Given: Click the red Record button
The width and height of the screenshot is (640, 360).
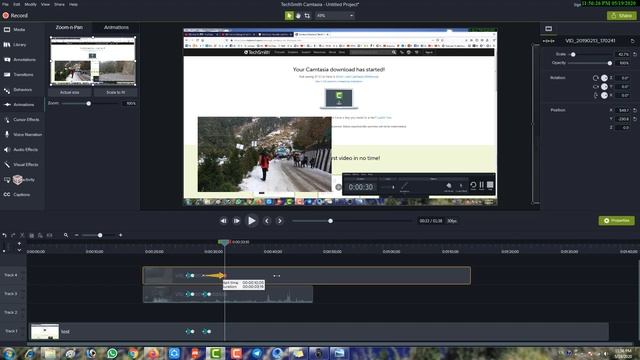Looking at the screenshot, I should [x=15, y=16].
